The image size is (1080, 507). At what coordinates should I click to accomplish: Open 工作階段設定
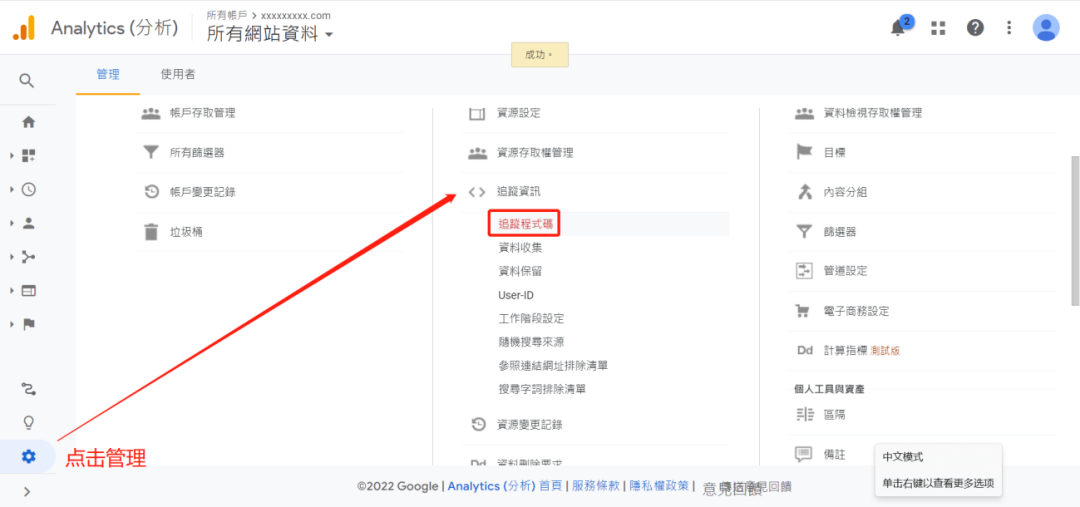[x=531, y=318]
